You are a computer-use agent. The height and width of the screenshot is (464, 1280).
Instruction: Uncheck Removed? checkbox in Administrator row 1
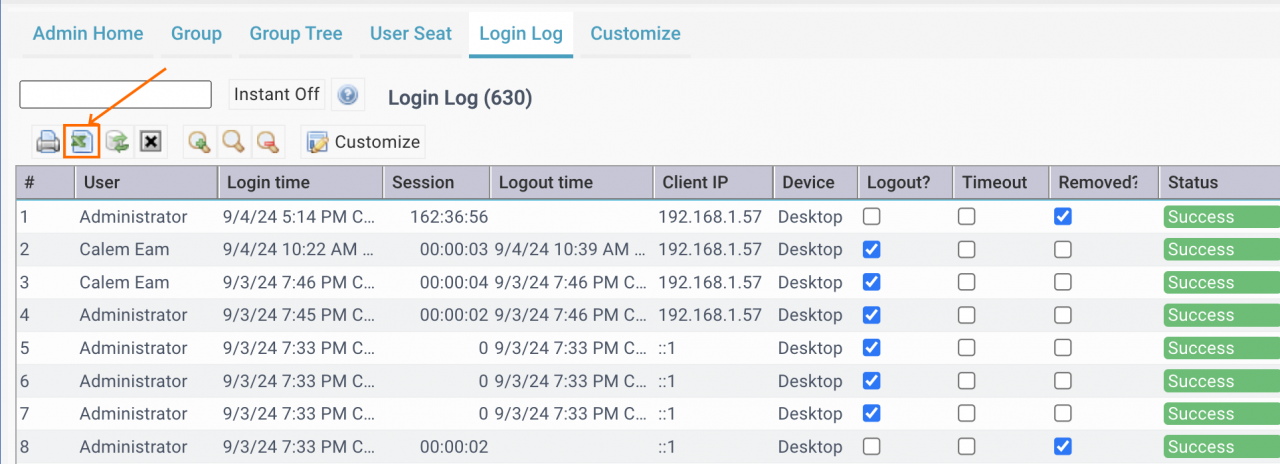point(1063,217)
